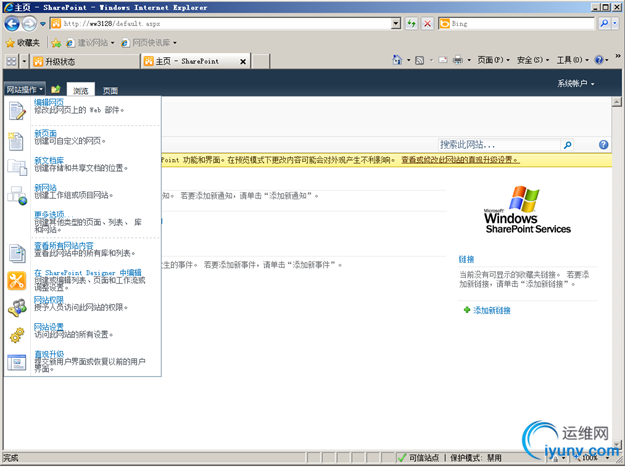Click the Print icon in command bar
This screenshot has width=625, height=467.
click(458, 60)
